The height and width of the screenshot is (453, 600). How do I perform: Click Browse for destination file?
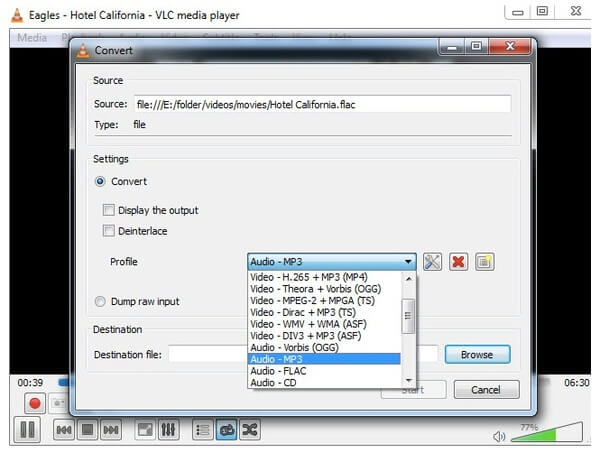[477, 355]
